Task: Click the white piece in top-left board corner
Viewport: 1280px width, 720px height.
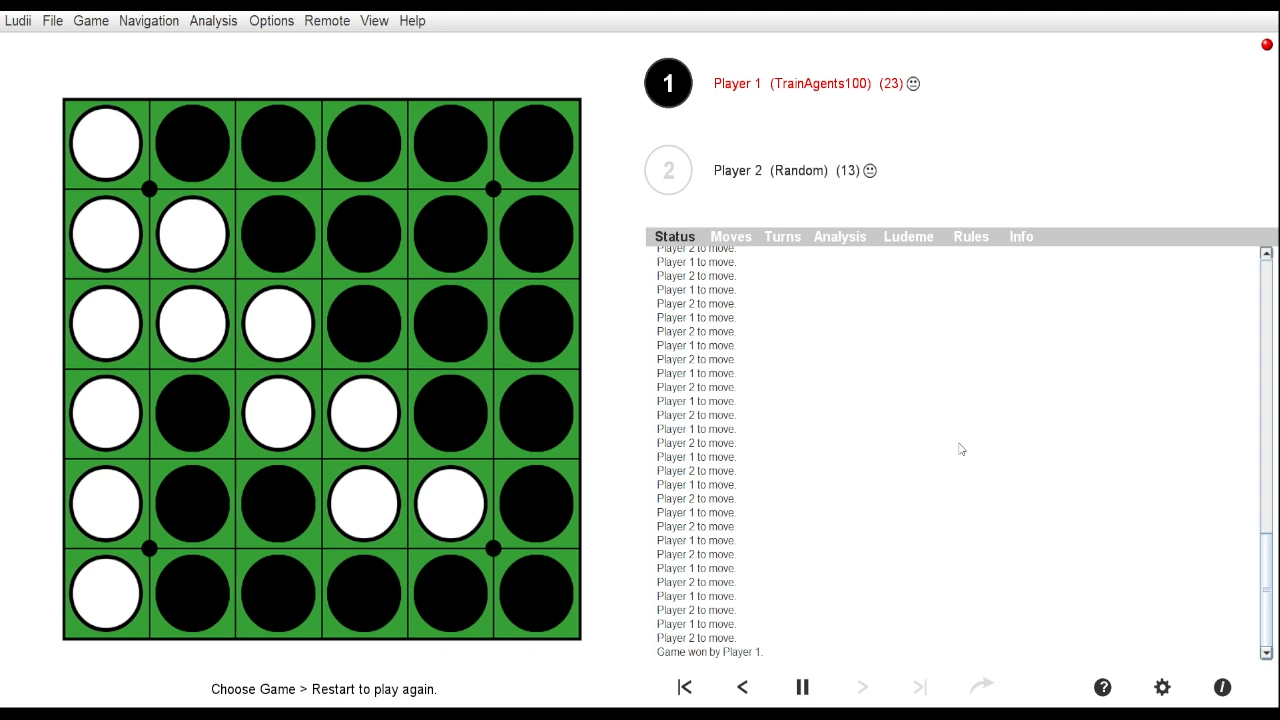Action: [x=106, y=144]
